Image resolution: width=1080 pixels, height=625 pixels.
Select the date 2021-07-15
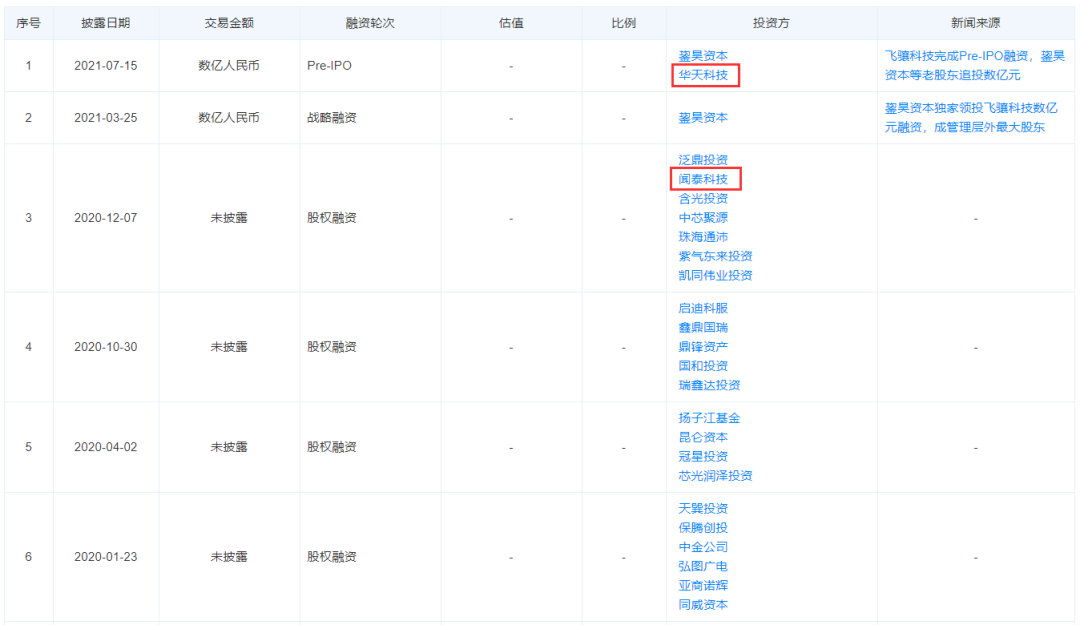105,65
